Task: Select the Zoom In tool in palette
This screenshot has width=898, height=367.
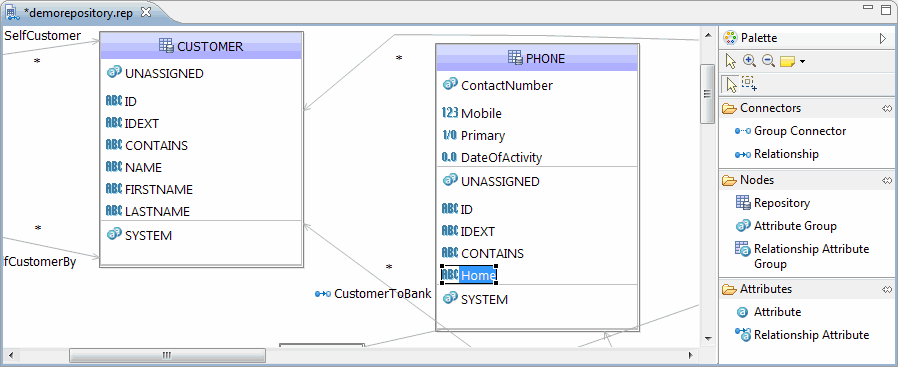Action: point(749,61)
